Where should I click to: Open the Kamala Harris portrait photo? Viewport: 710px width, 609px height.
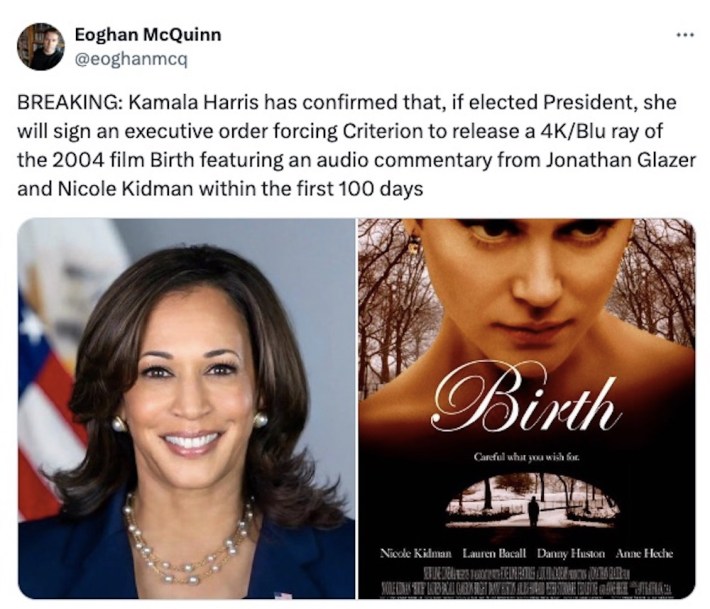coord(186,408)
